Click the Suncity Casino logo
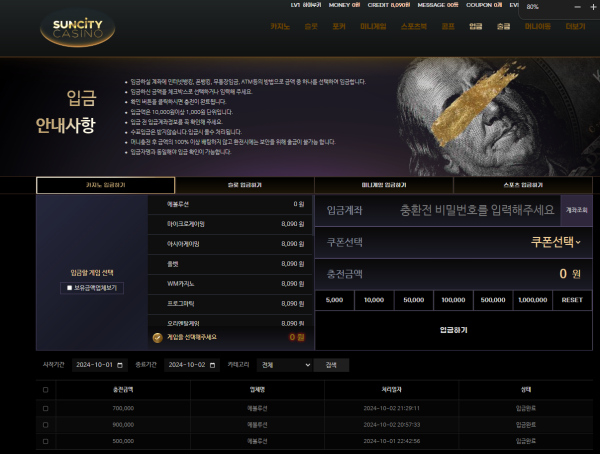 click(78, 27)
